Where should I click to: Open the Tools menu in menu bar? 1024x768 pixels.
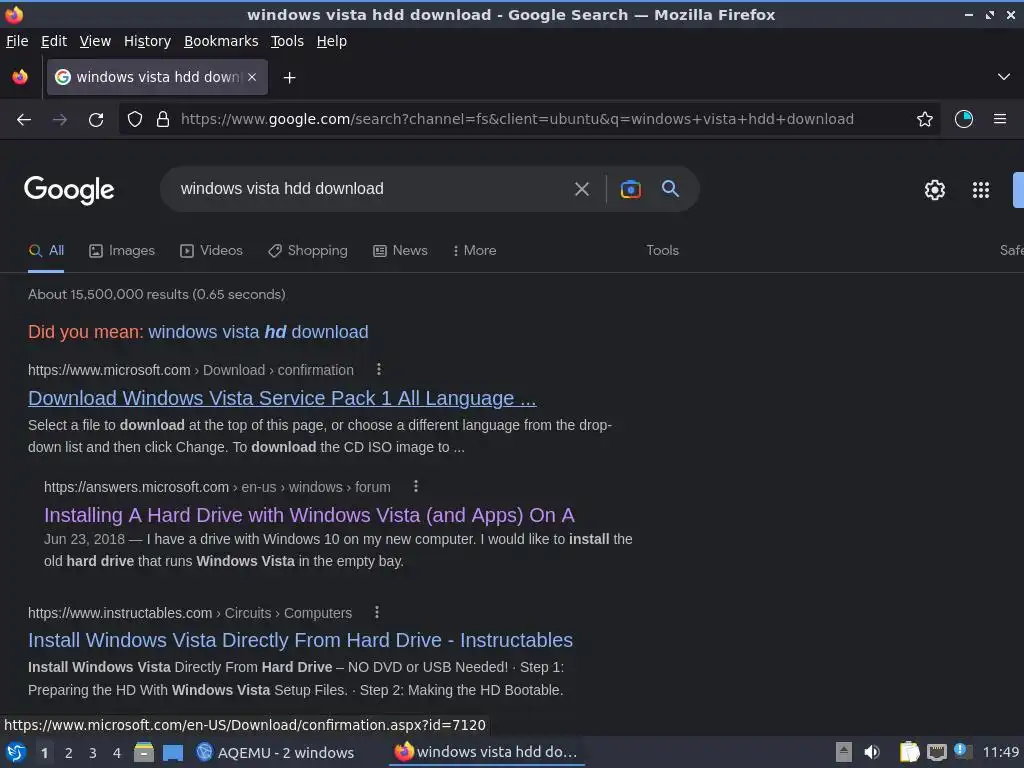[x=287, y=41]
